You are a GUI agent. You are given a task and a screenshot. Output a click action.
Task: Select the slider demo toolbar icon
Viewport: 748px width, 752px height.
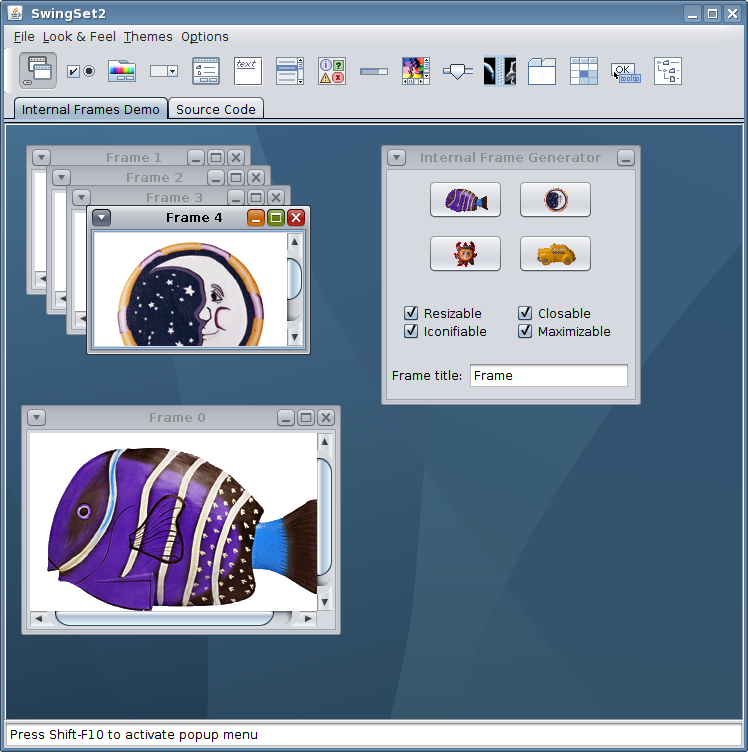pyautogui.click(x=458, y=71)
